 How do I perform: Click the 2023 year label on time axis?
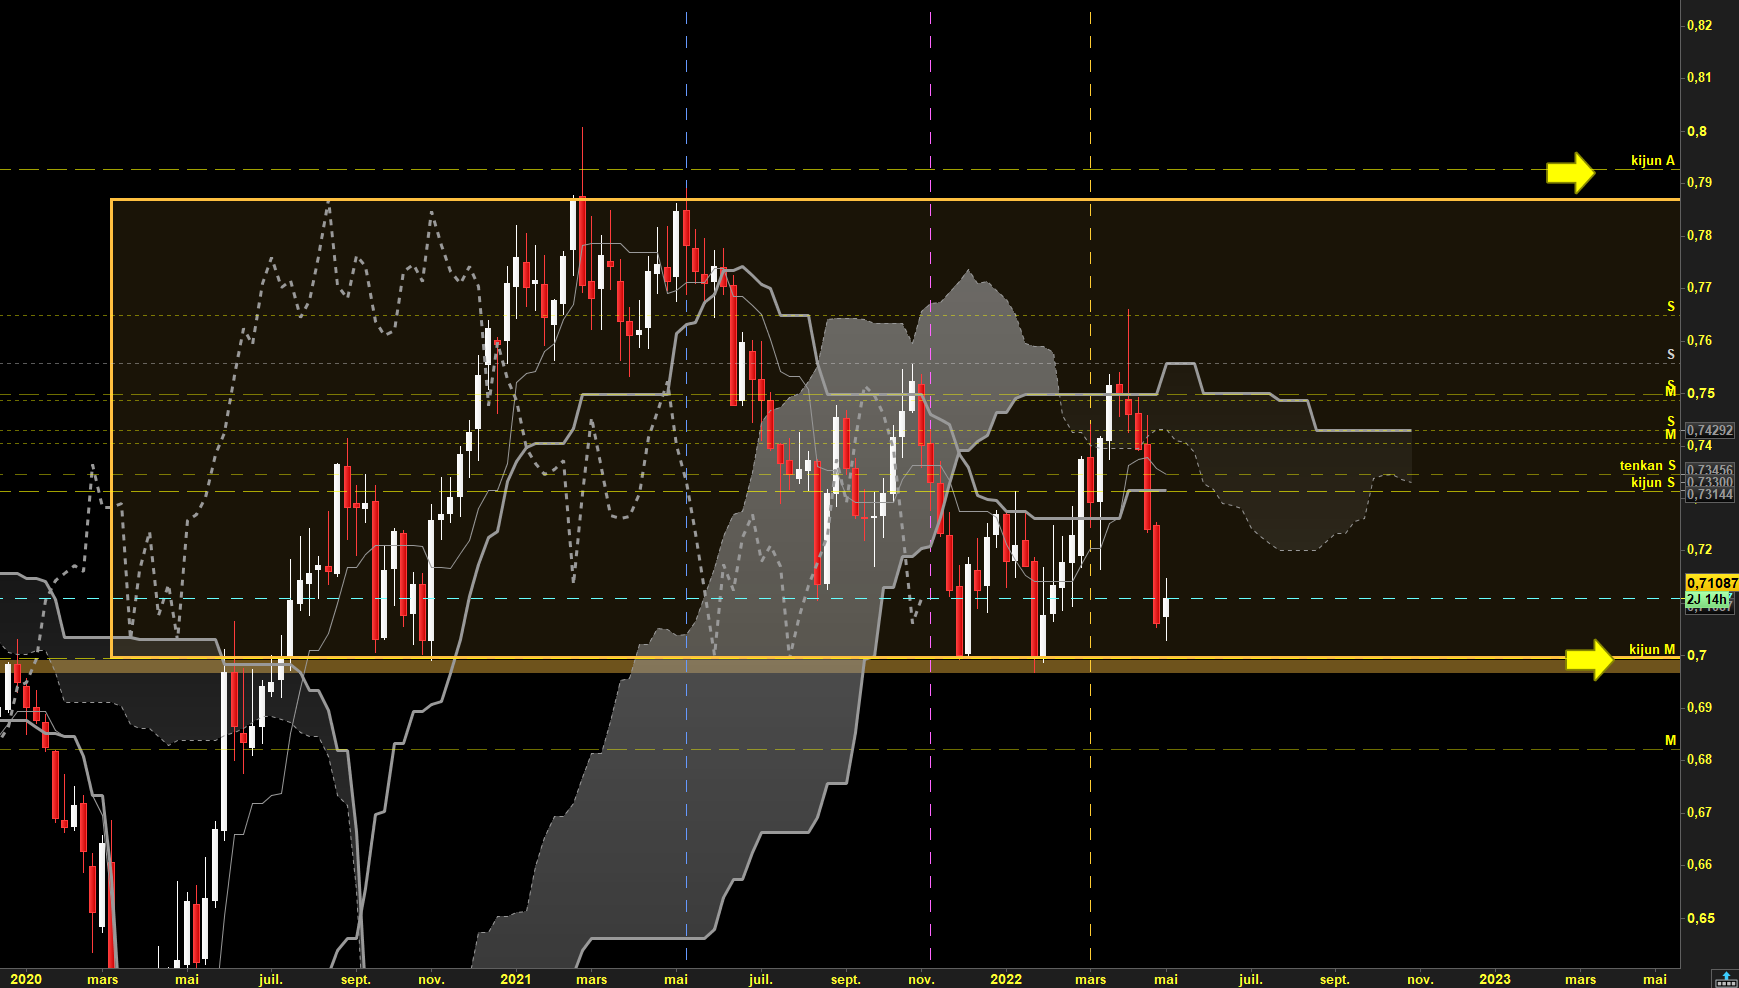coord(1495,979)
